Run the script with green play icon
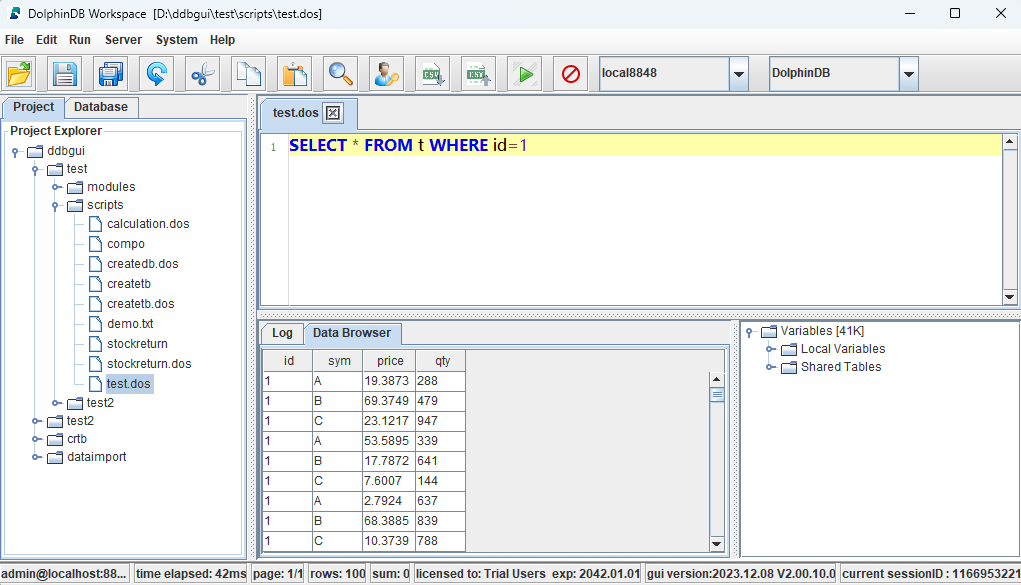The height and width of the screenshot is (585, 1021). [524, 74]
